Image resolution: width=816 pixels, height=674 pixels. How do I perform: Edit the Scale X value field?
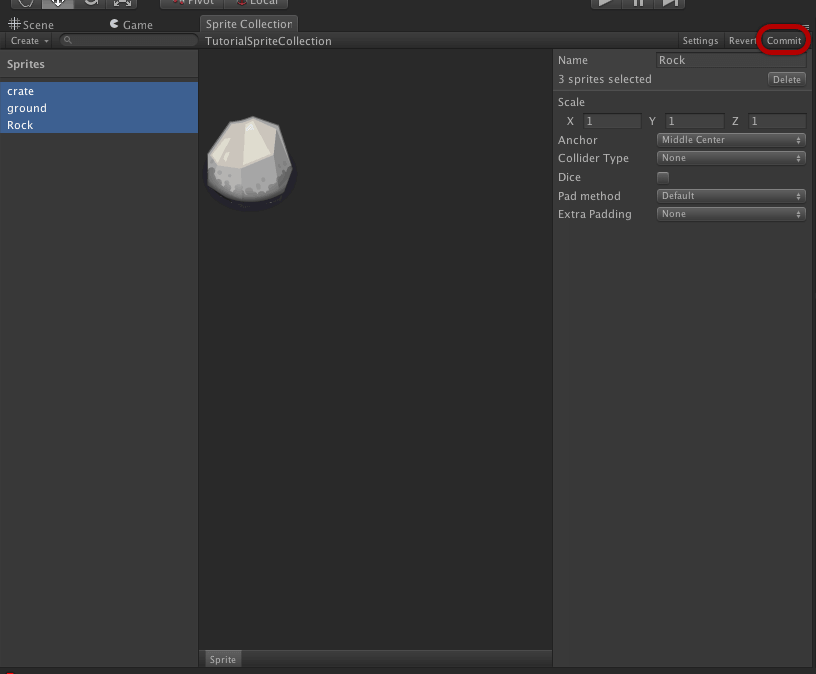click(x=612, y=121)
